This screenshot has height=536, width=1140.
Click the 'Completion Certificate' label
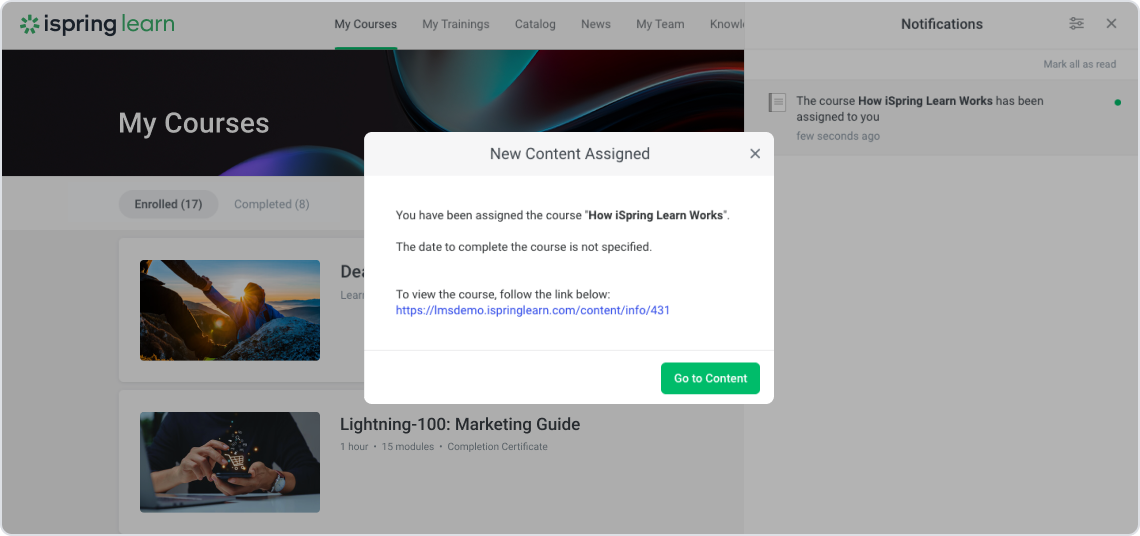[497, 447]
